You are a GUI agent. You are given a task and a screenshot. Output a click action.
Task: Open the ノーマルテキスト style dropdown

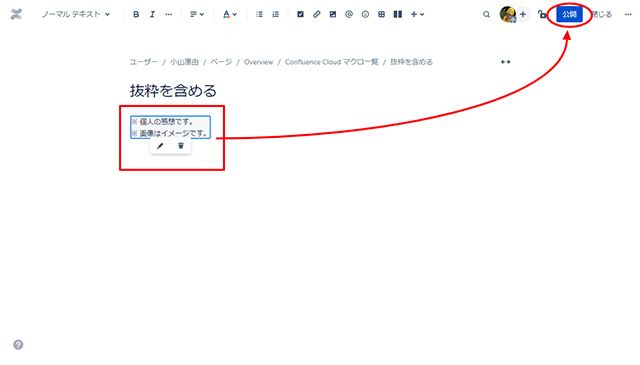pyautogui.click(x=76, y=14)
